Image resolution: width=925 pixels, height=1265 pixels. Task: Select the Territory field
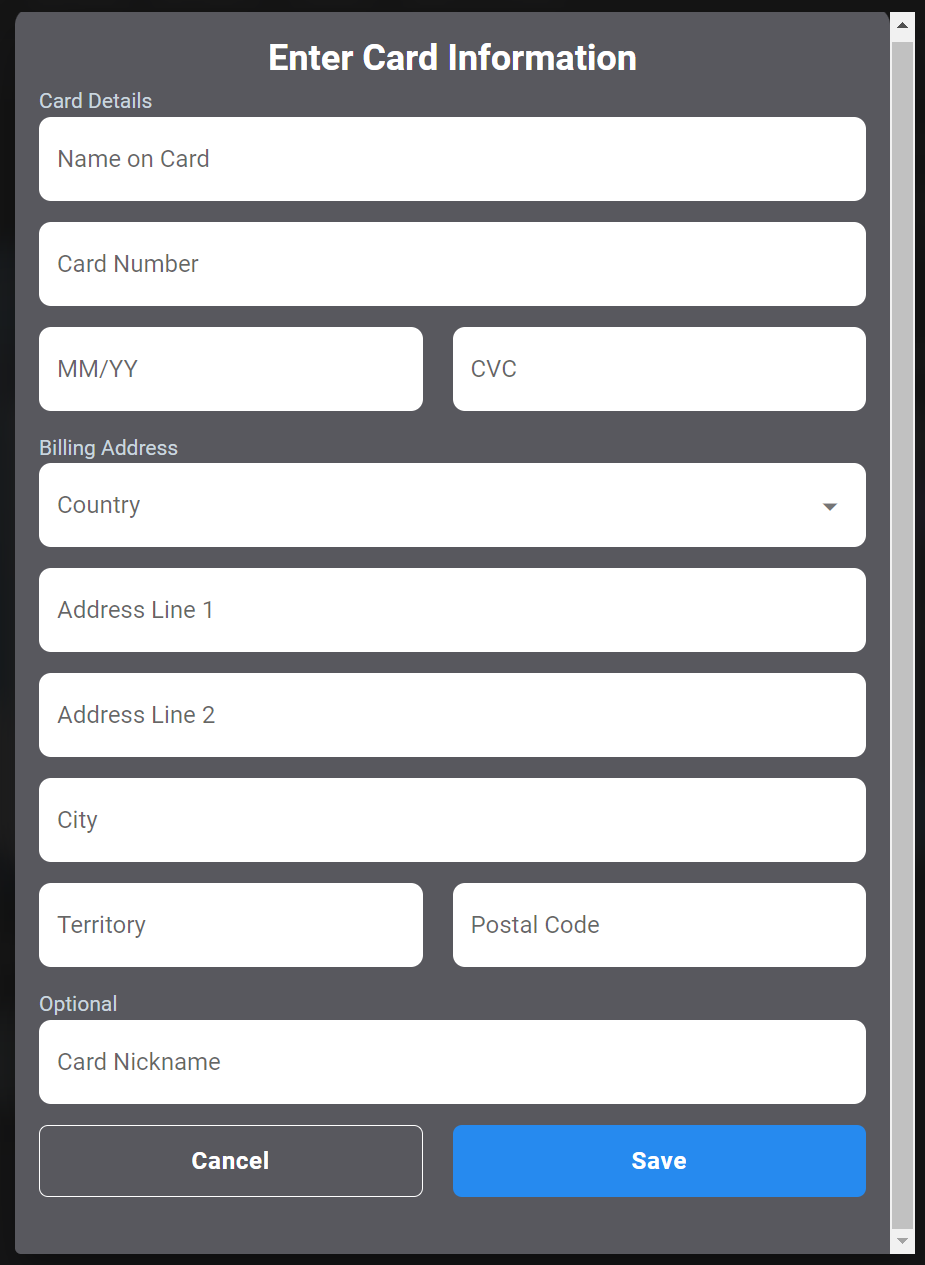pyautogui.click(x=231, y=925)
